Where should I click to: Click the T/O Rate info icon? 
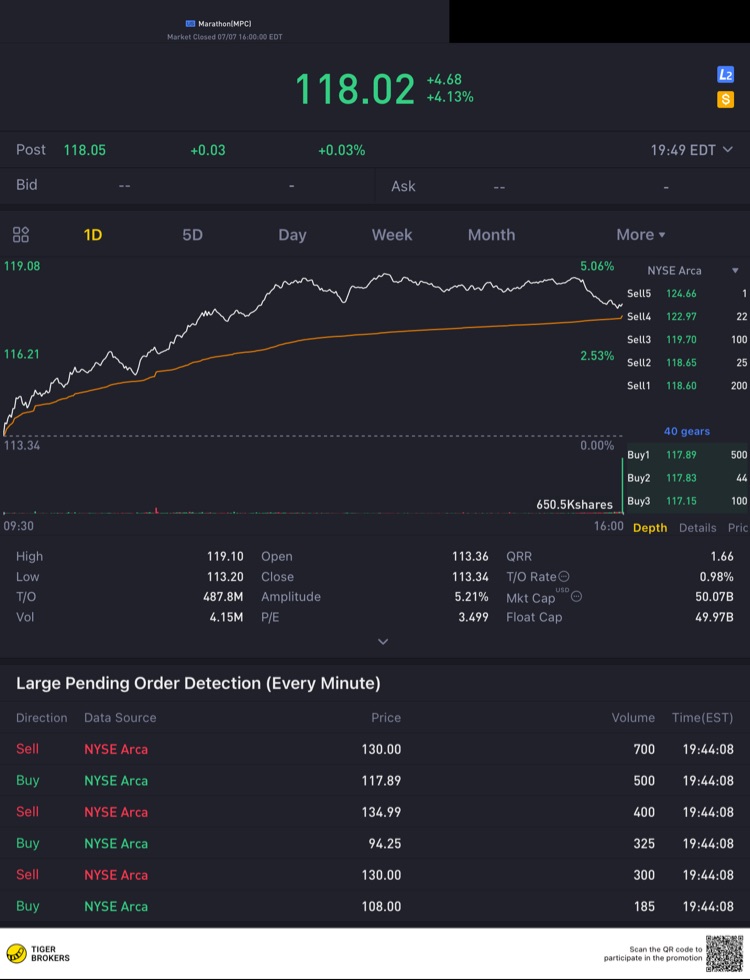pos(564,576)
